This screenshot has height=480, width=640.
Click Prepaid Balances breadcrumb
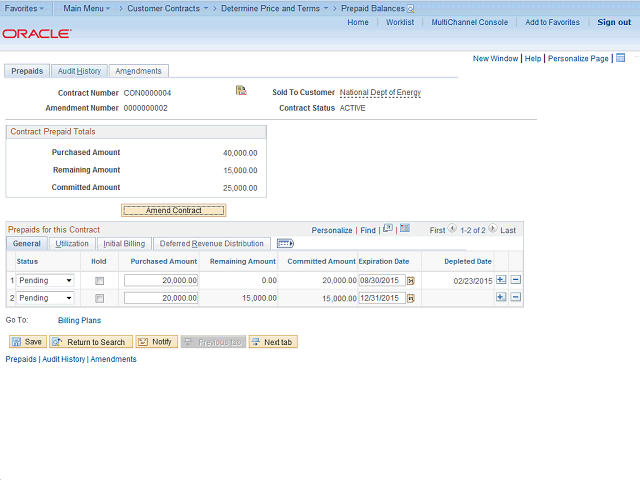[373, 8]
